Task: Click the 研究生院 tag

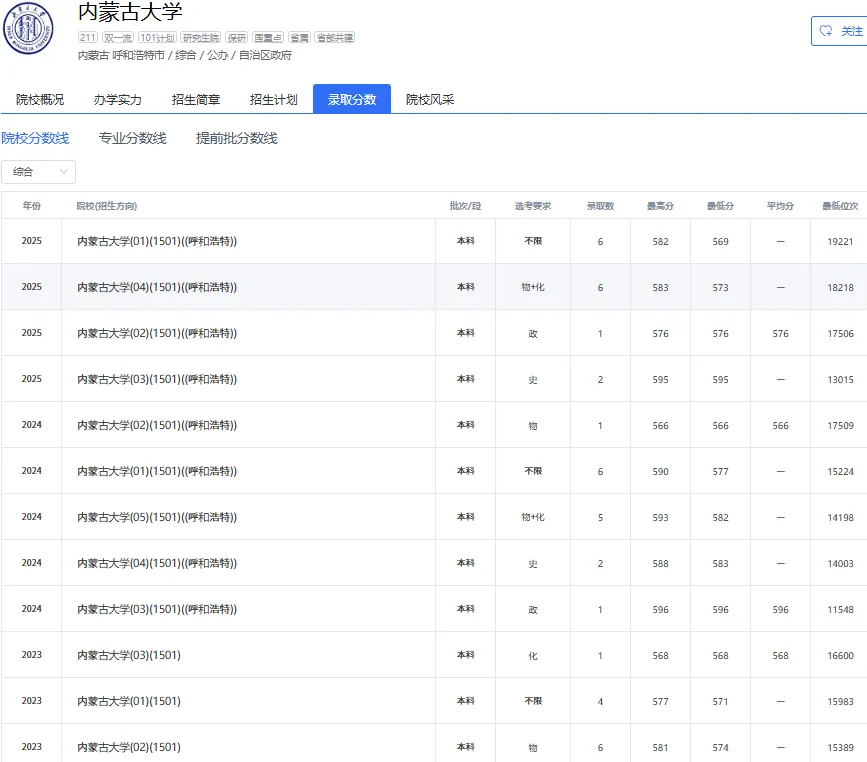Action: [x=201, y=38]
